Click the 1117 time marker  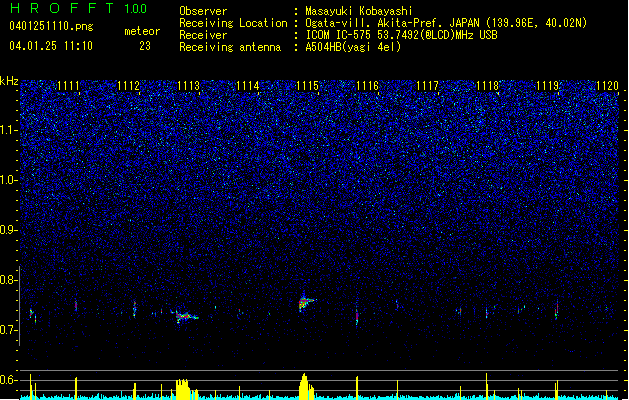(x=427, y=86)
